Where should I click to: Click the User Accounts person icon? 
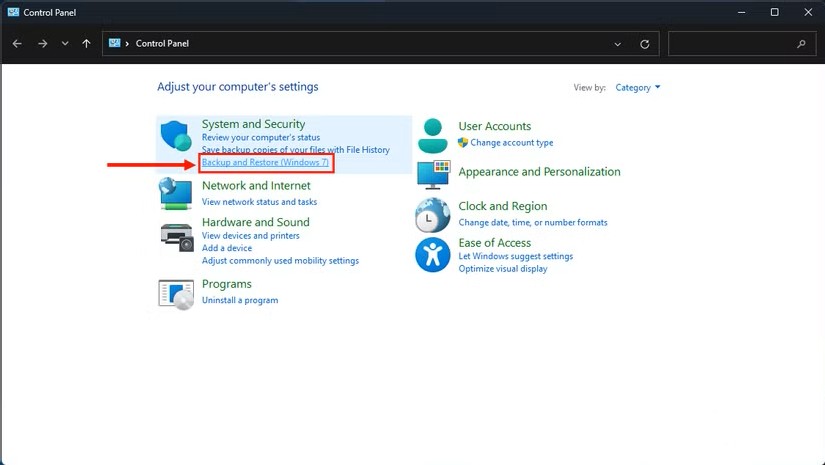pos(432,135)
